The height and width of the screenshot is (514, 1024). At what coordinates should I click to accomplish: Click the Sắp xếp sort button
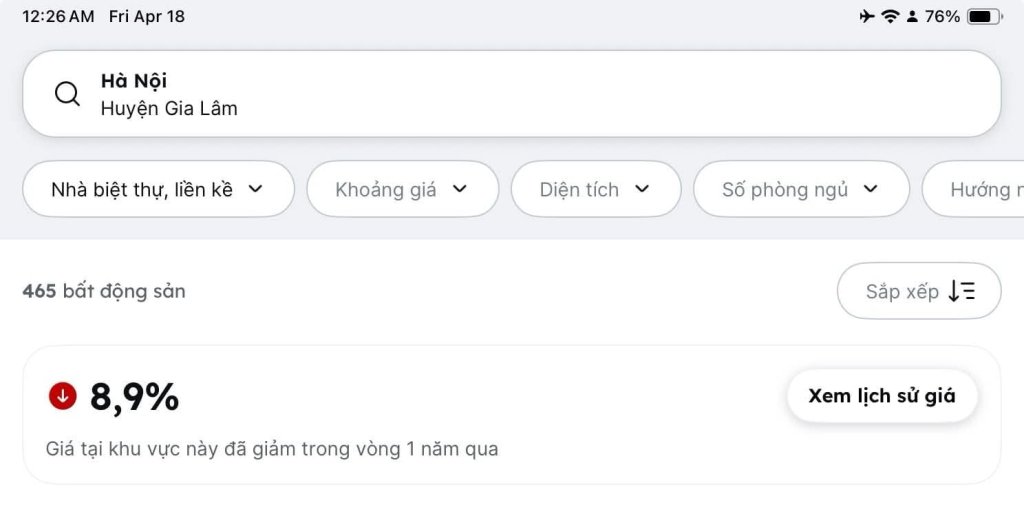point(919,291)
